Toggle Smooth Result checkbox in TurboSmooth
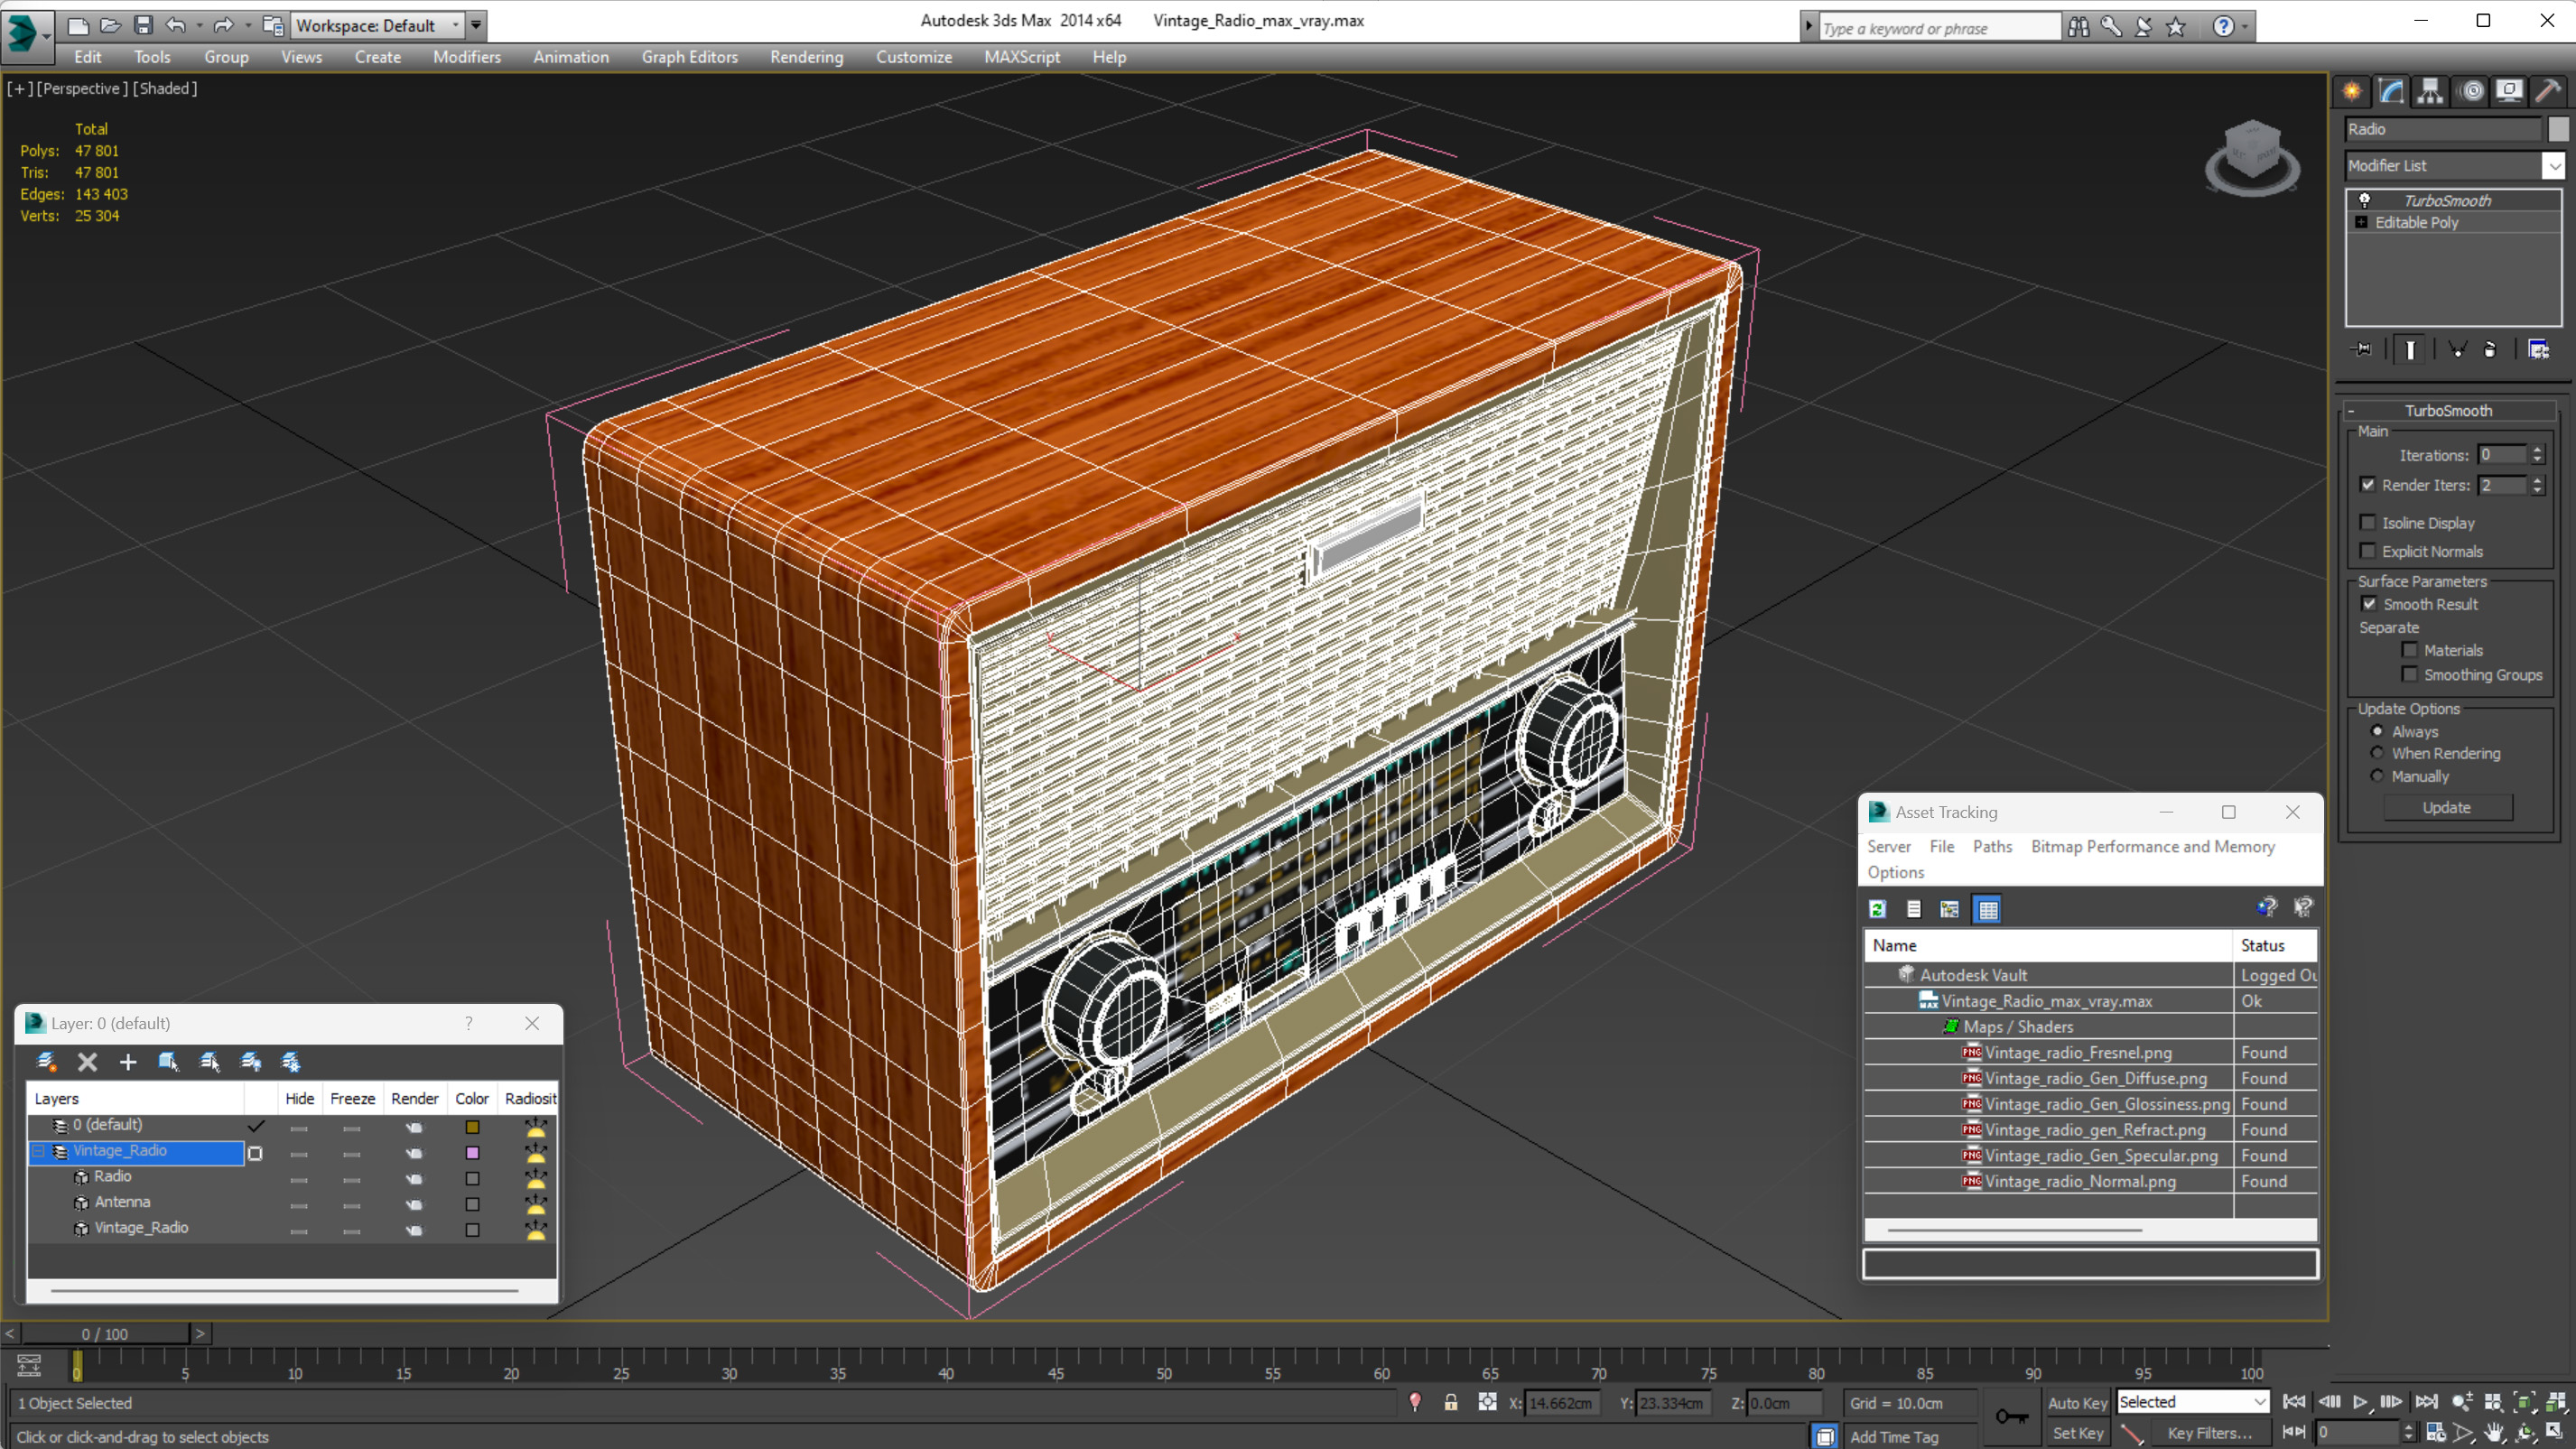 pos(2369,603)
